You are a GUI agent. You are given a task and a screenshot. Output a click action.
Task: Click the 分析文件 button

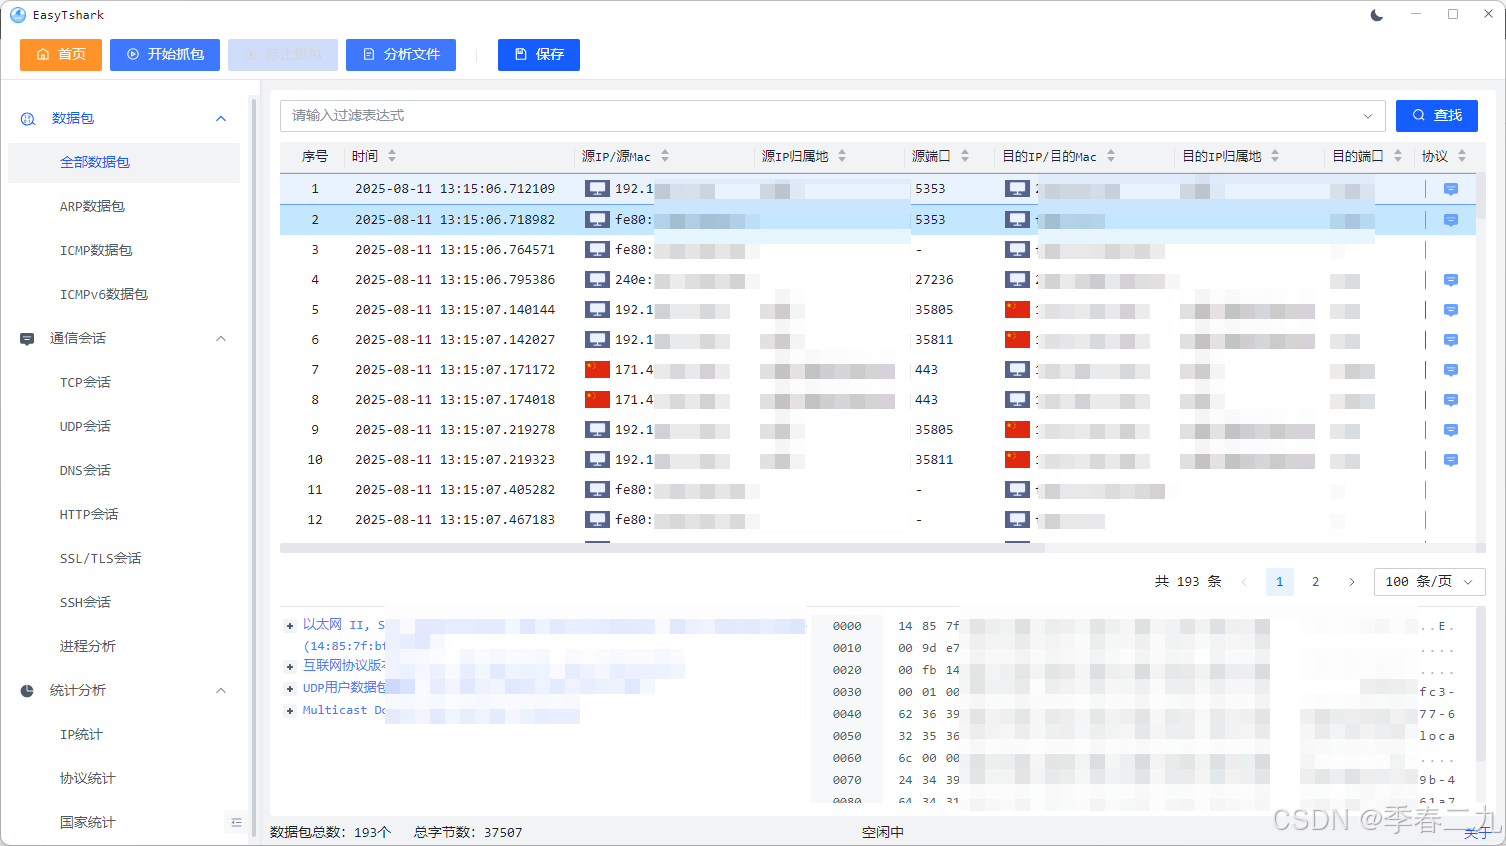pos(400,55)
